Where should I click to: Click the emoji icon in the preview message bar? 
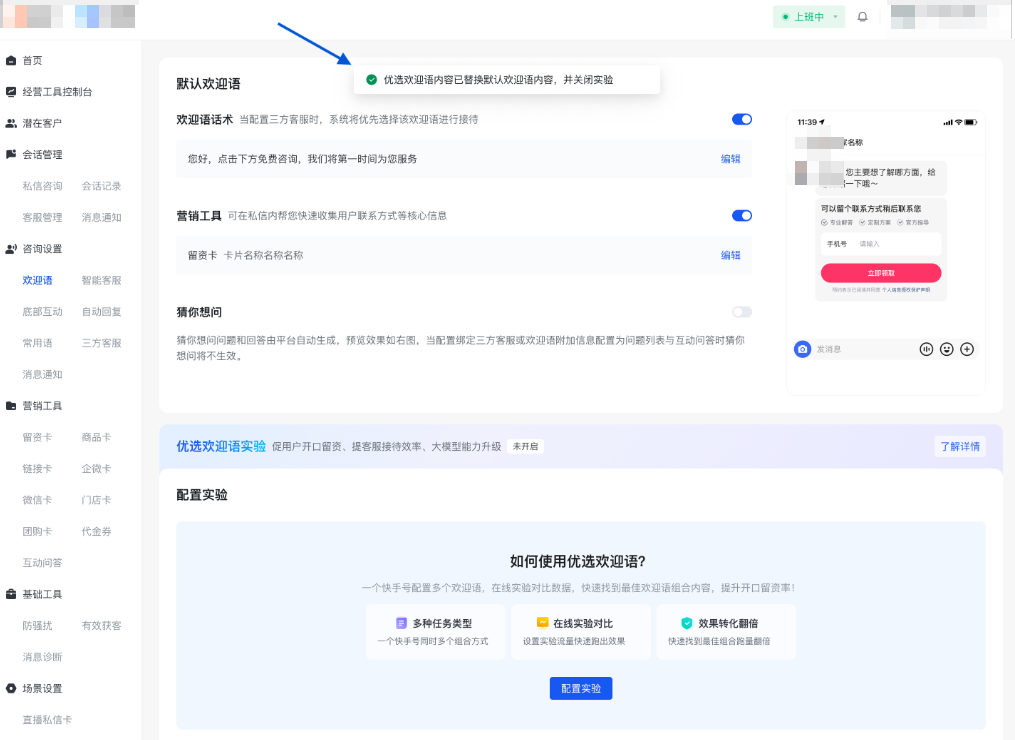coord(945,349)
